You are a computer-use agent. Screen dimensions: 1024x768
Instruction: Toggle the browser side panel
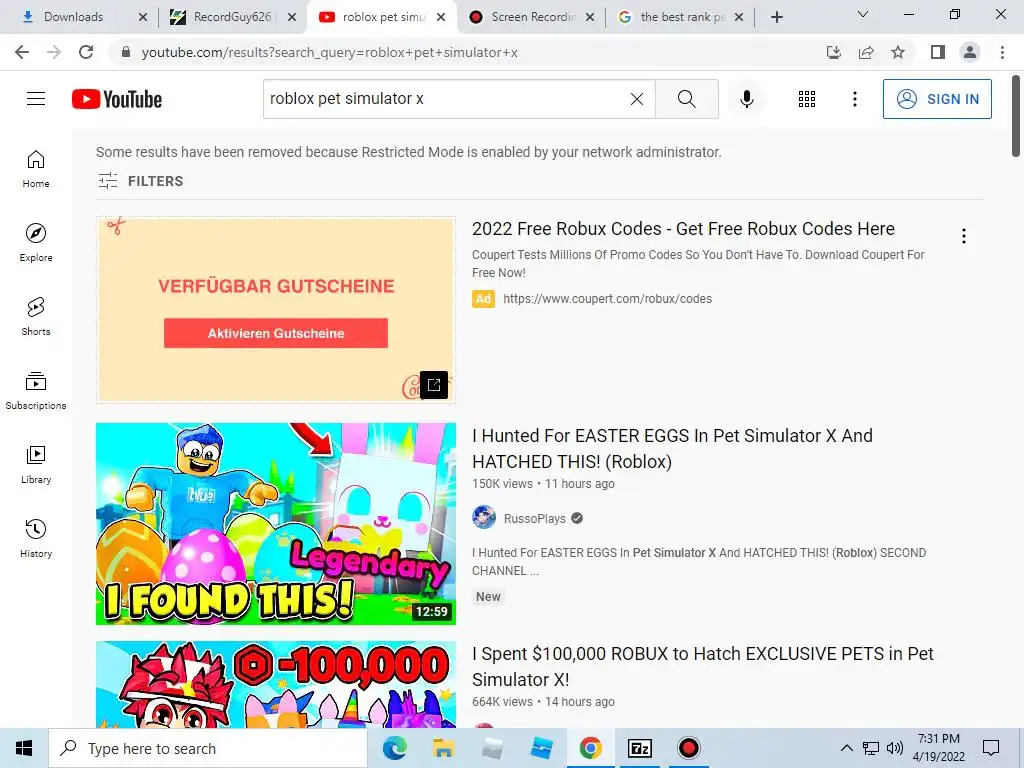[x=938, y=52]
